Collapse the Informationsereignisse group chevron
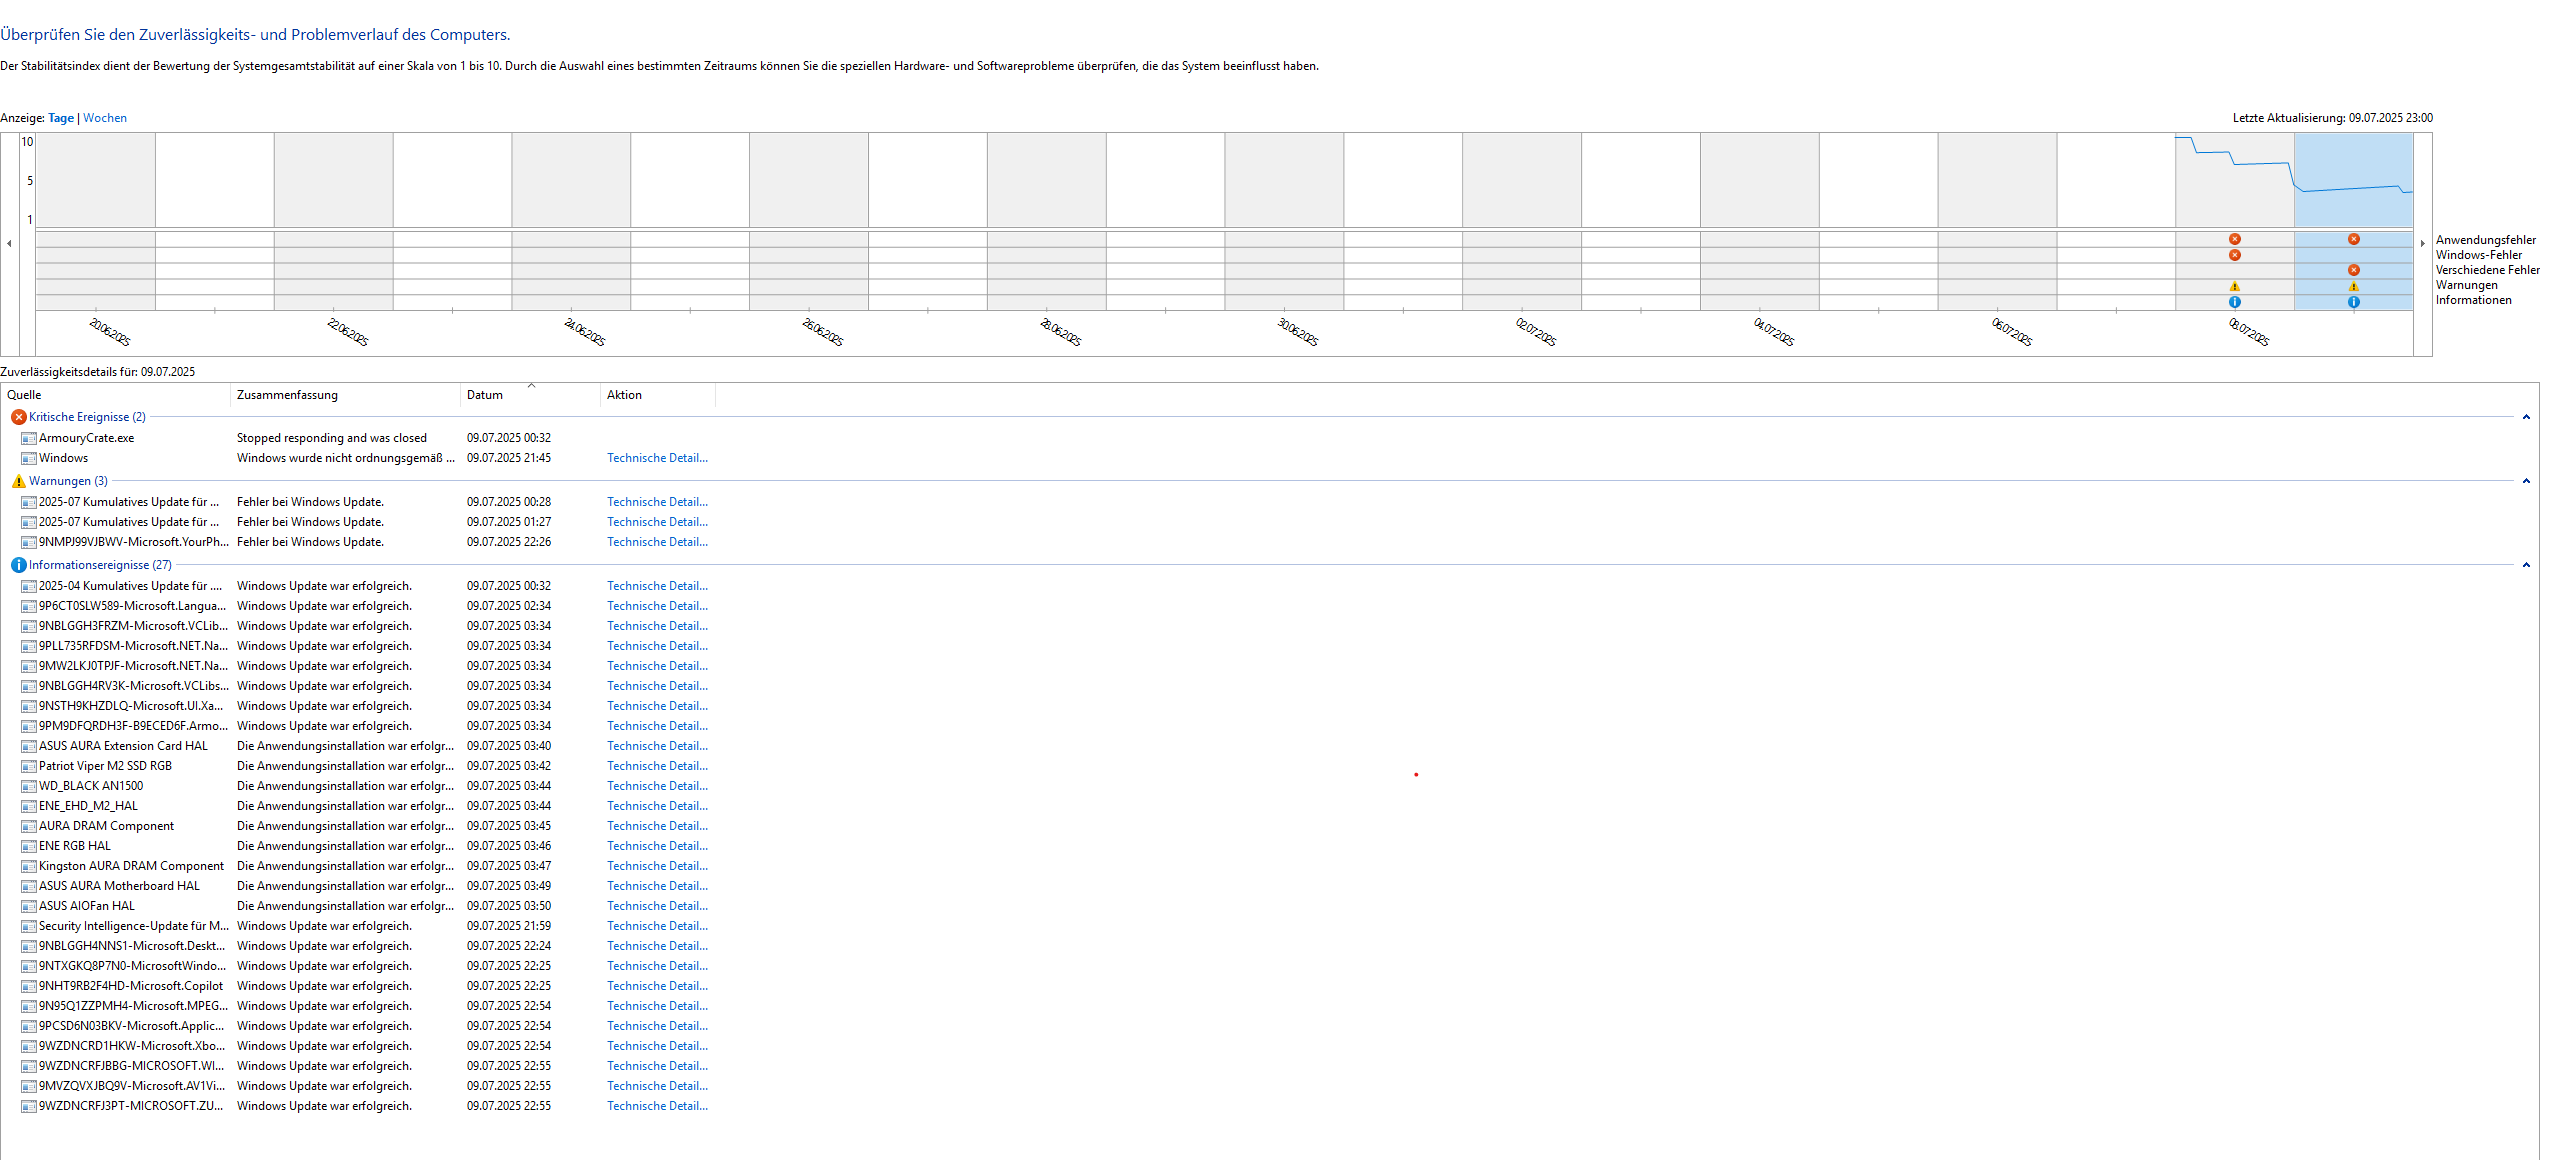Image resolution: width=2549 pixels, height=1160 pixels. (x=2525, y=565)
